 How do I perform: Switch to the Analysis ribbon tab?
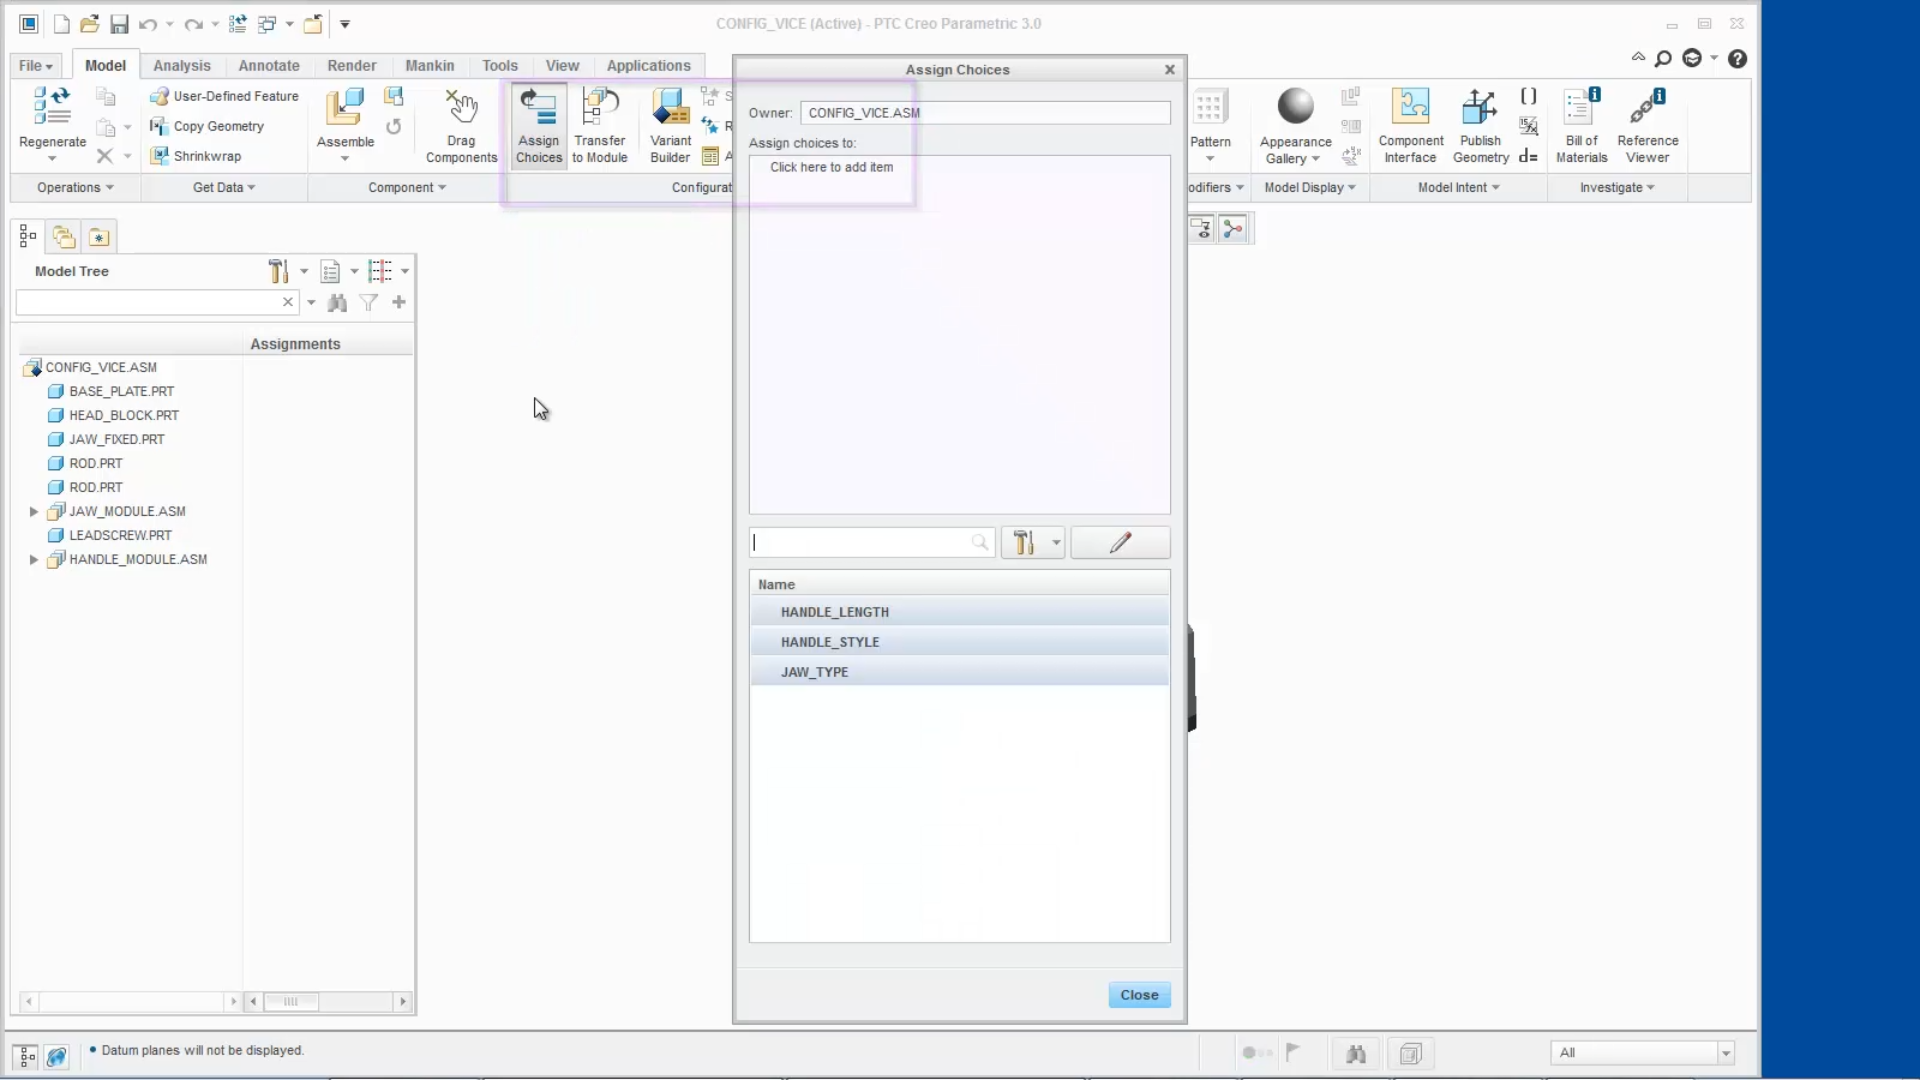pyautogui.click(x=181, y=64)
